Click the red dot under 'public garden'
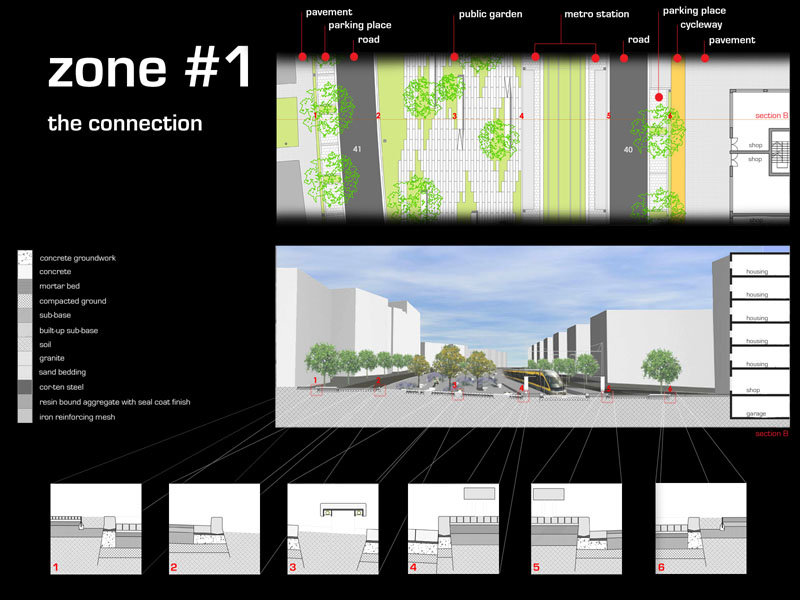Image resolution: width=800 pixels, height=600 pixels. [455, 57]
